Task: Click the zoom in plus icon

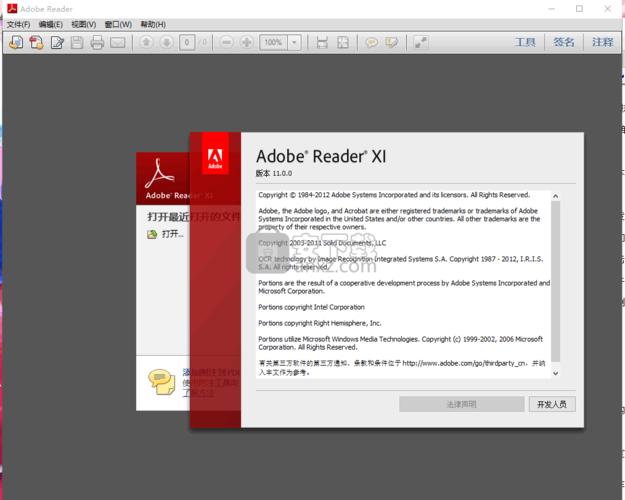Action: [247, 42]
